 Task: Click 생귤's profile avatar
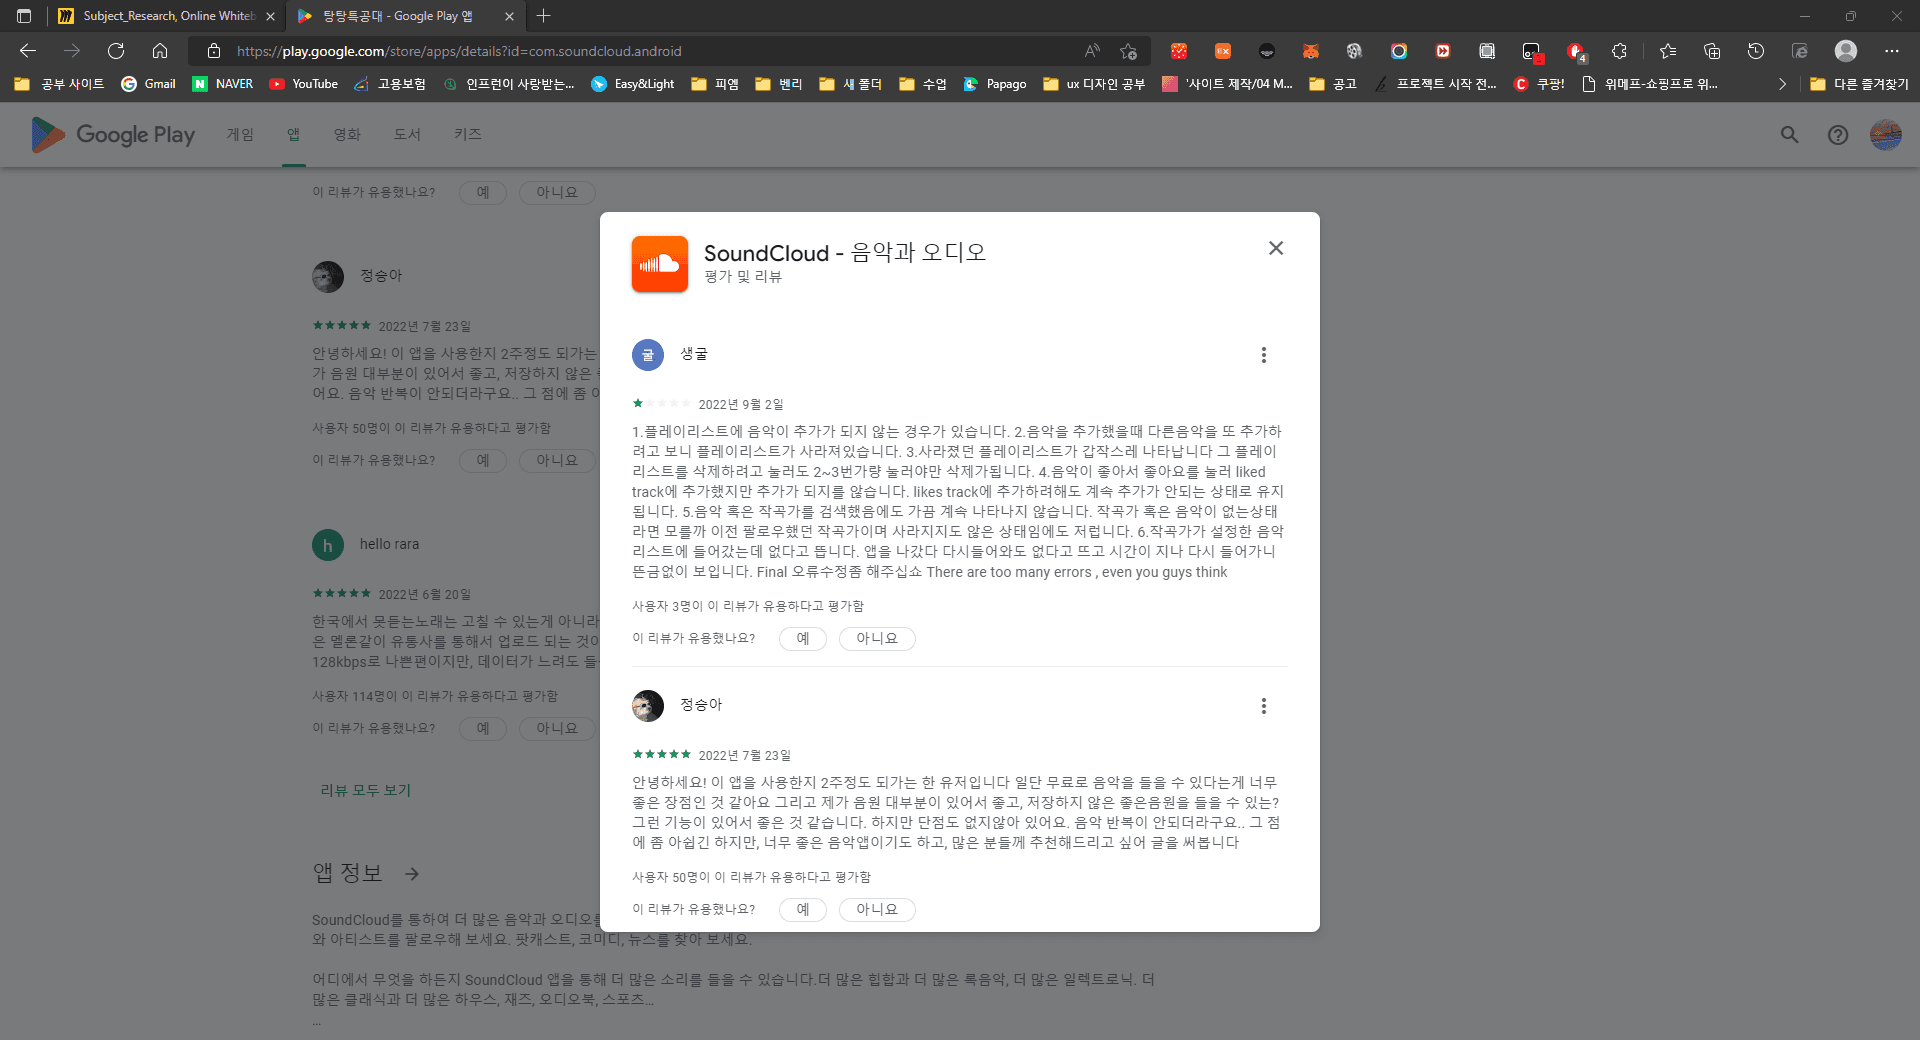pos(648,355)
